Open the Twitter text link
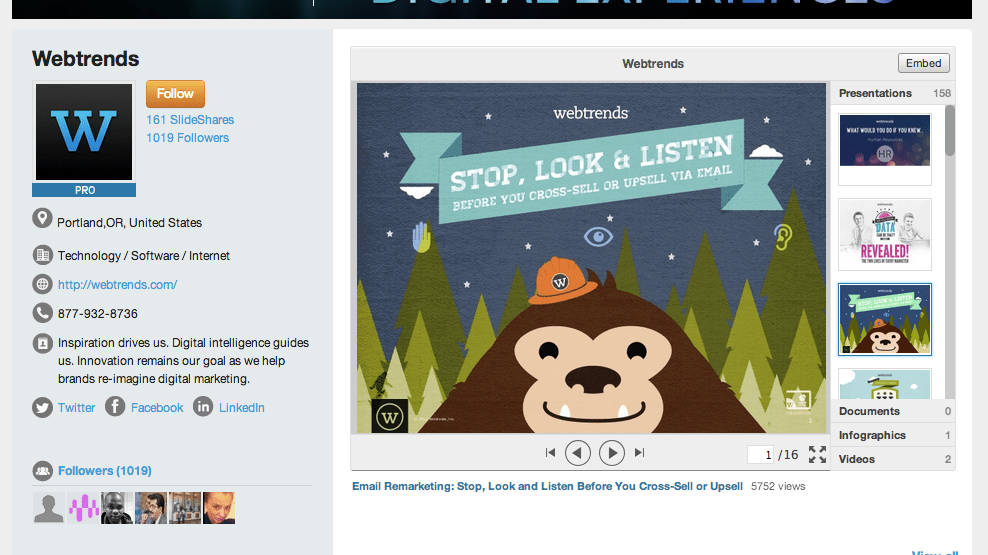 pos(76,408)
